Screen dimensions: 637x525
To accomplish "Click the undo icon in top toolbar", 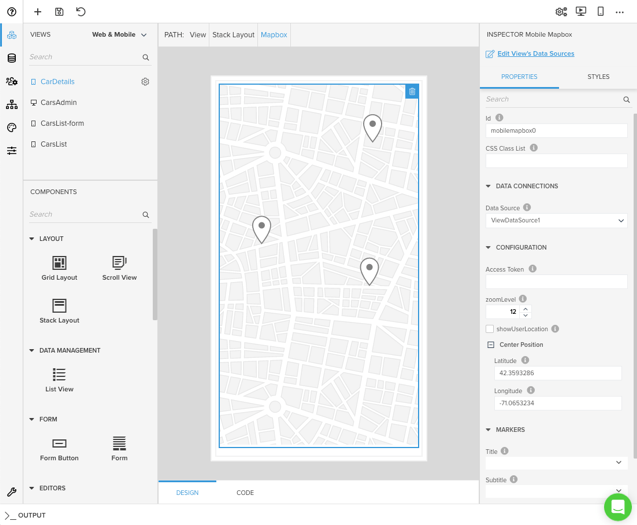I will point(81,12).
